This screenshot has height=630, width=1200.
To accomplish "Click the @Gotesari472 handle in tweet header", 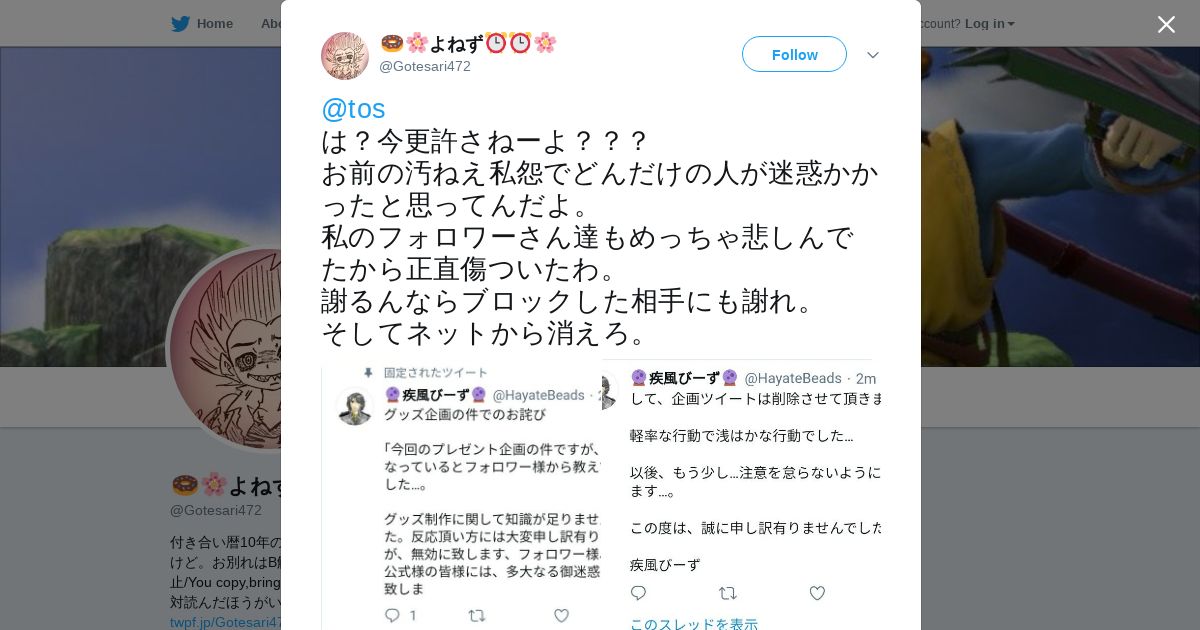I will coord(425,66).
